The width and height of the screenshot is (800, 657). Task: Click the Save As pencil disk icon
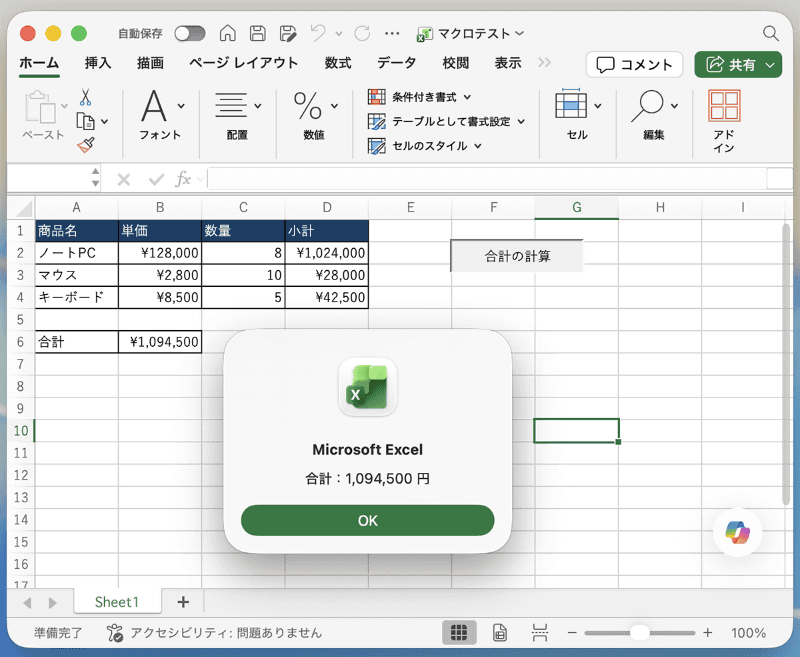(288, 33)
